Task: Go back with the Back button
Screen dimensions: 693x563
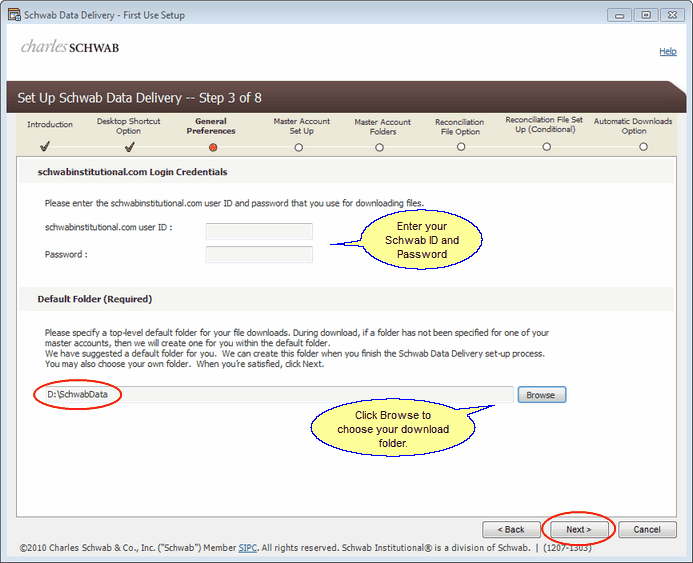Action: click(x=511, y=529)
